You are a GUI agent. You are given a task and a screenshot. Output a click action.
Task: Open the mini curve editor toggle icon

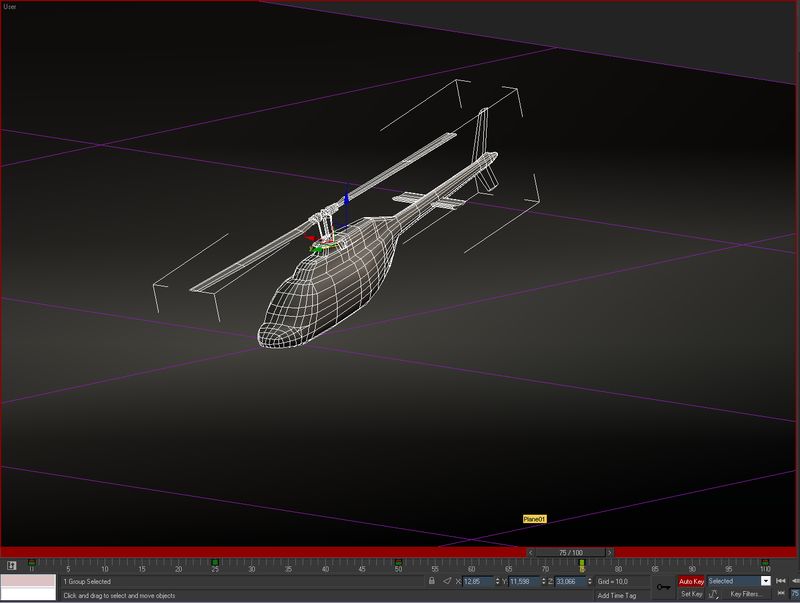(11, 565)
